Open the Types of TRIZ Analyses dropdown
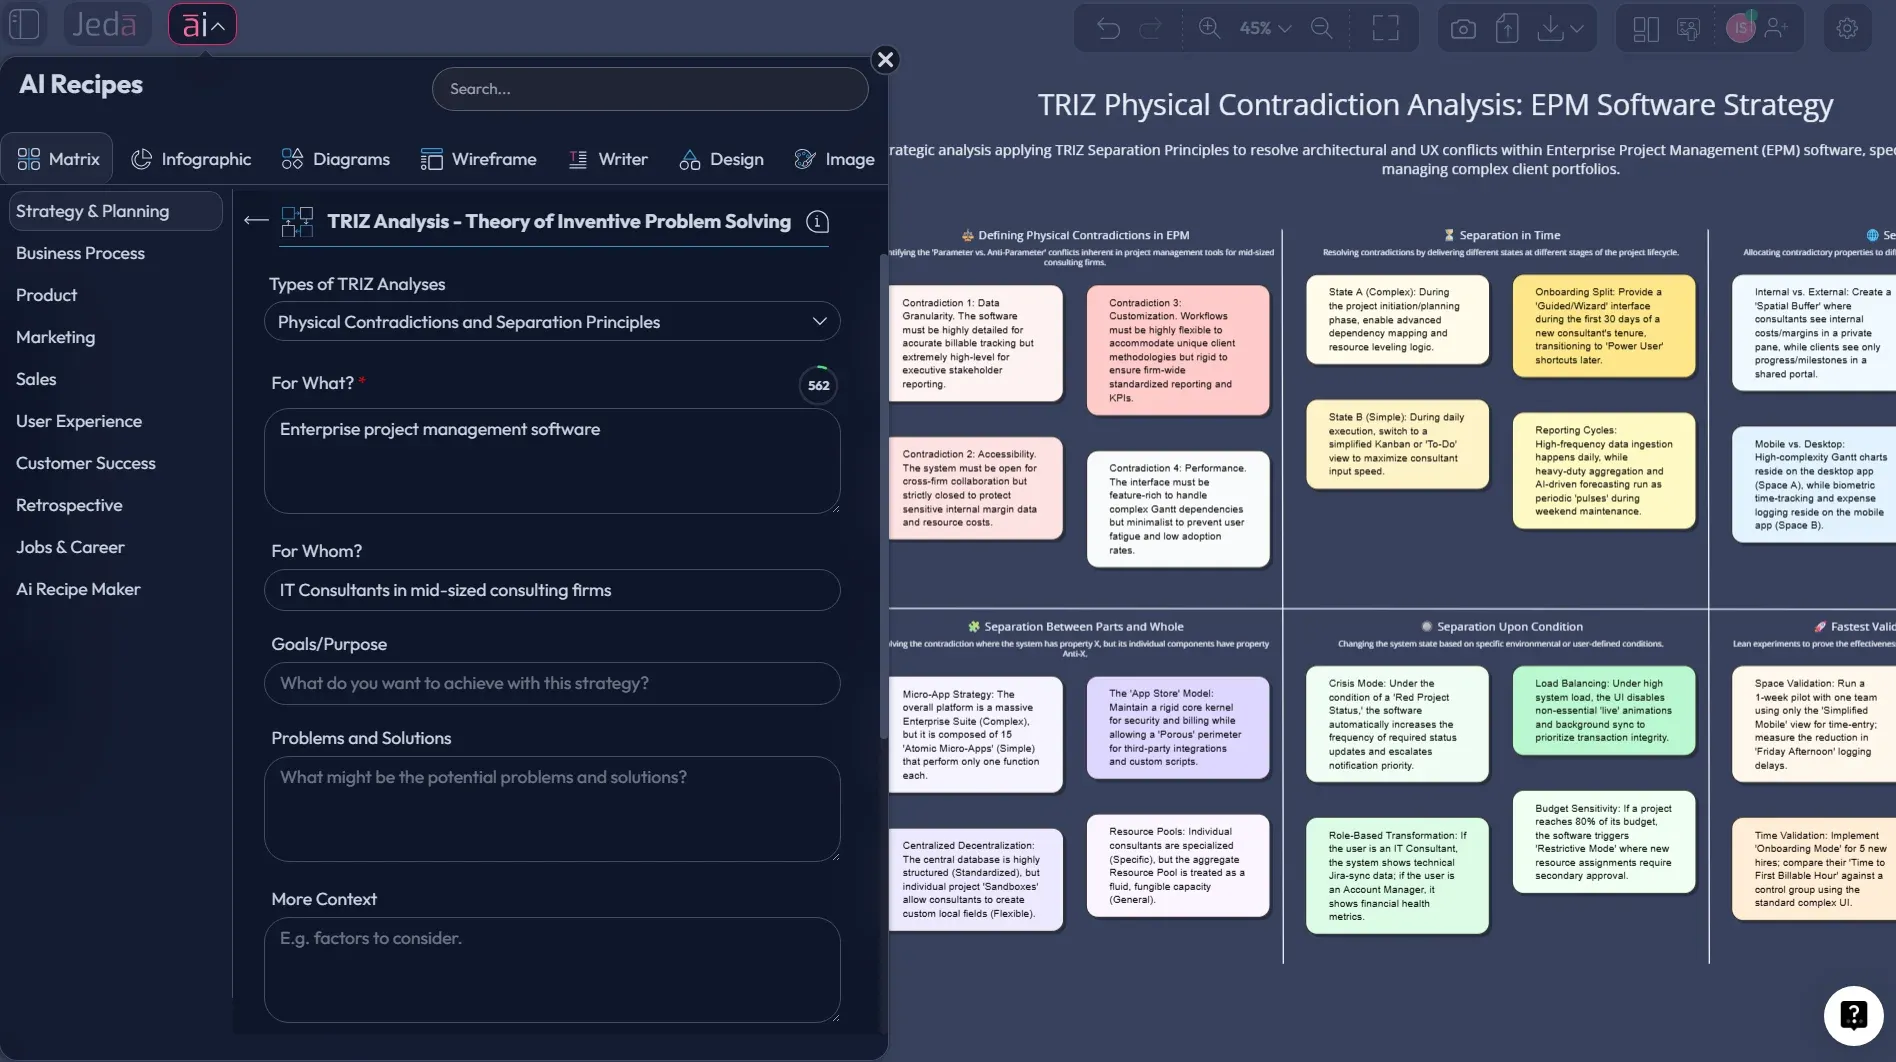Viewport: 1896px width, 1062px height. [819, 321]
